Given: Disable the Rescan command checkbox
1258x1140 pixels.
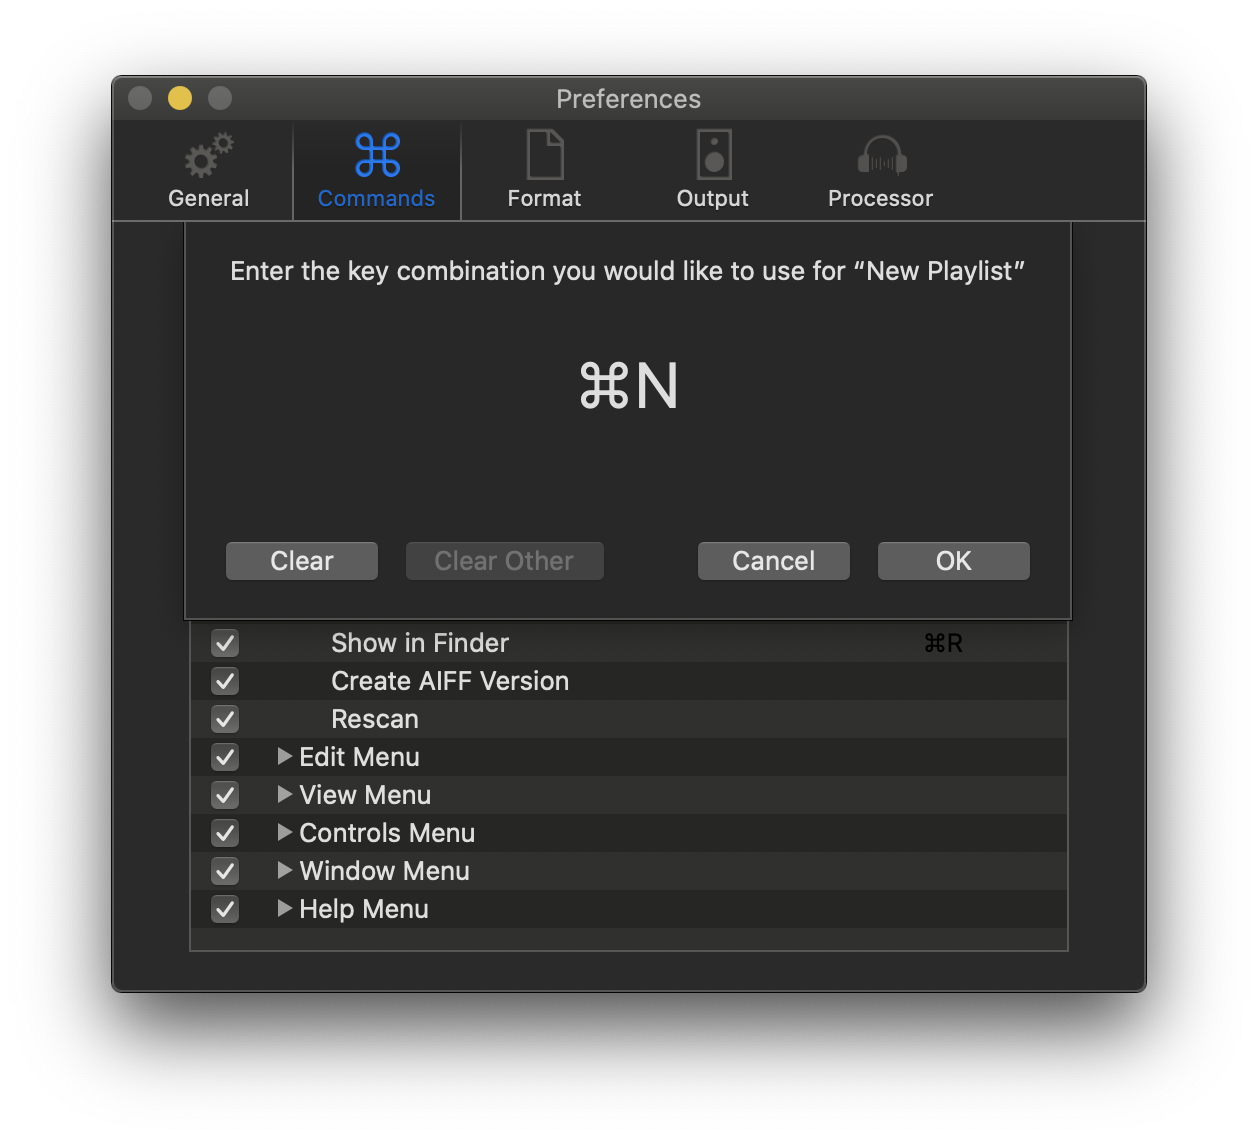Looking at the screenshot, I should pos(225,719).
